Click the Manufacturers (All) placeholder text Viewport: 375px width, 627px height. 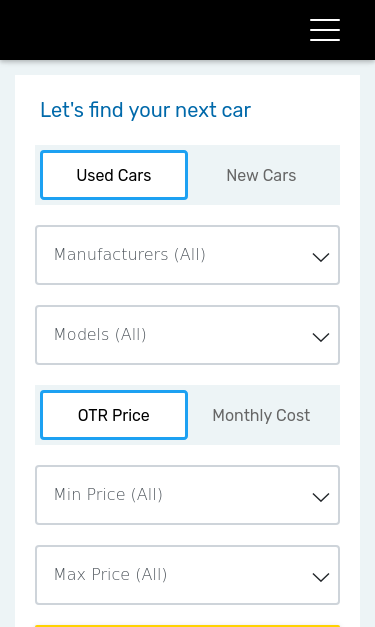pos(130,254)
